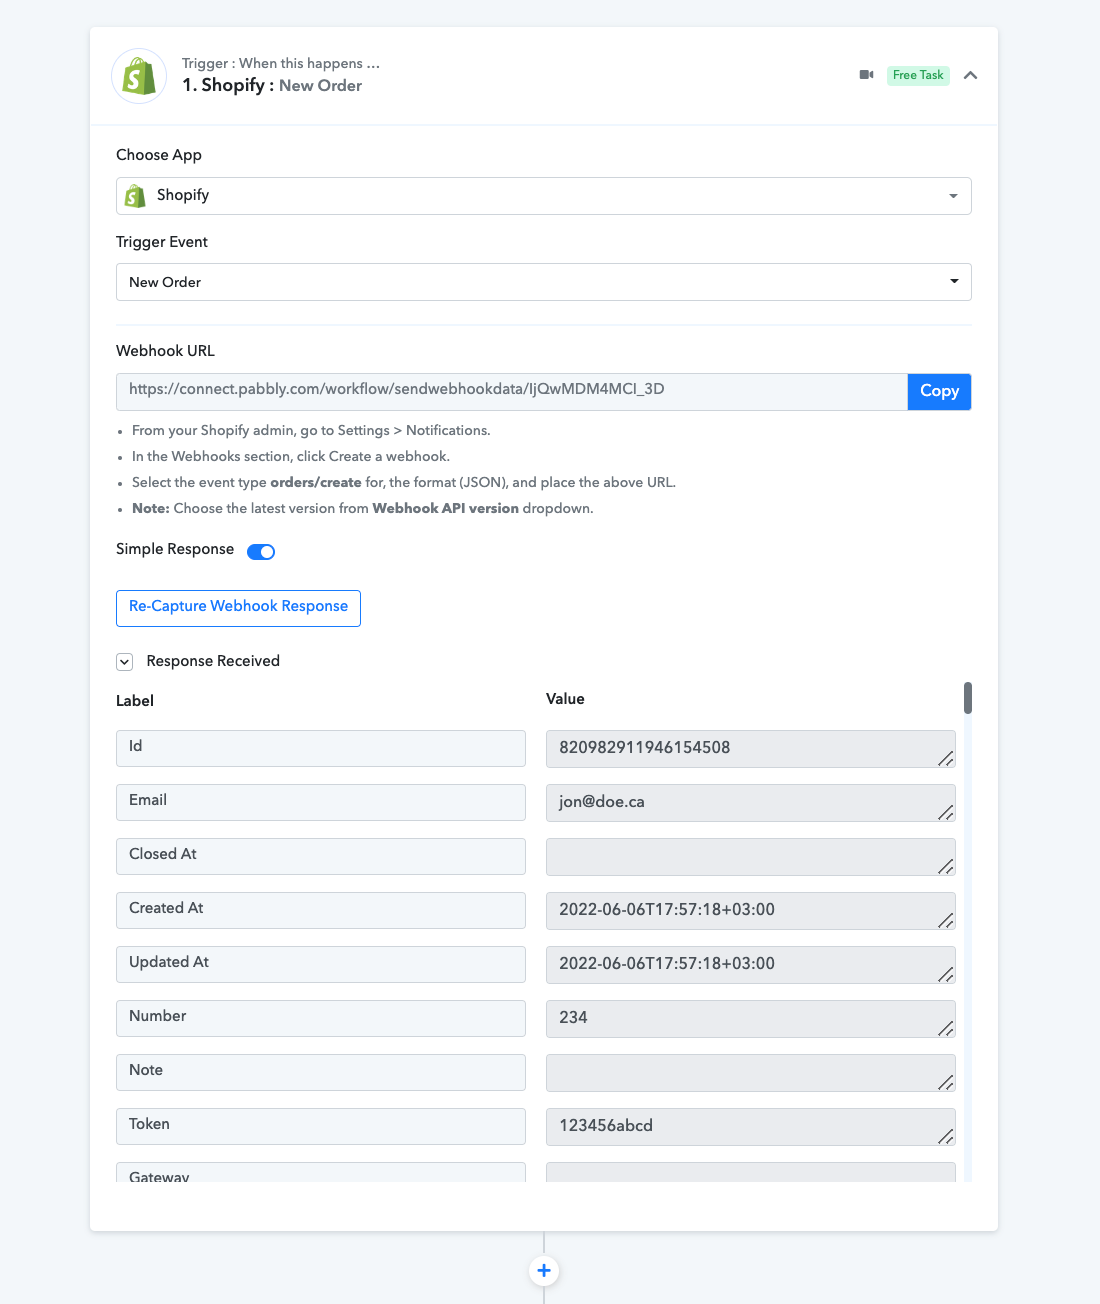Screen dimensions: 1100x1304
Task: Click the small Shopify icon in Choose App
Action: coord(135,196)
